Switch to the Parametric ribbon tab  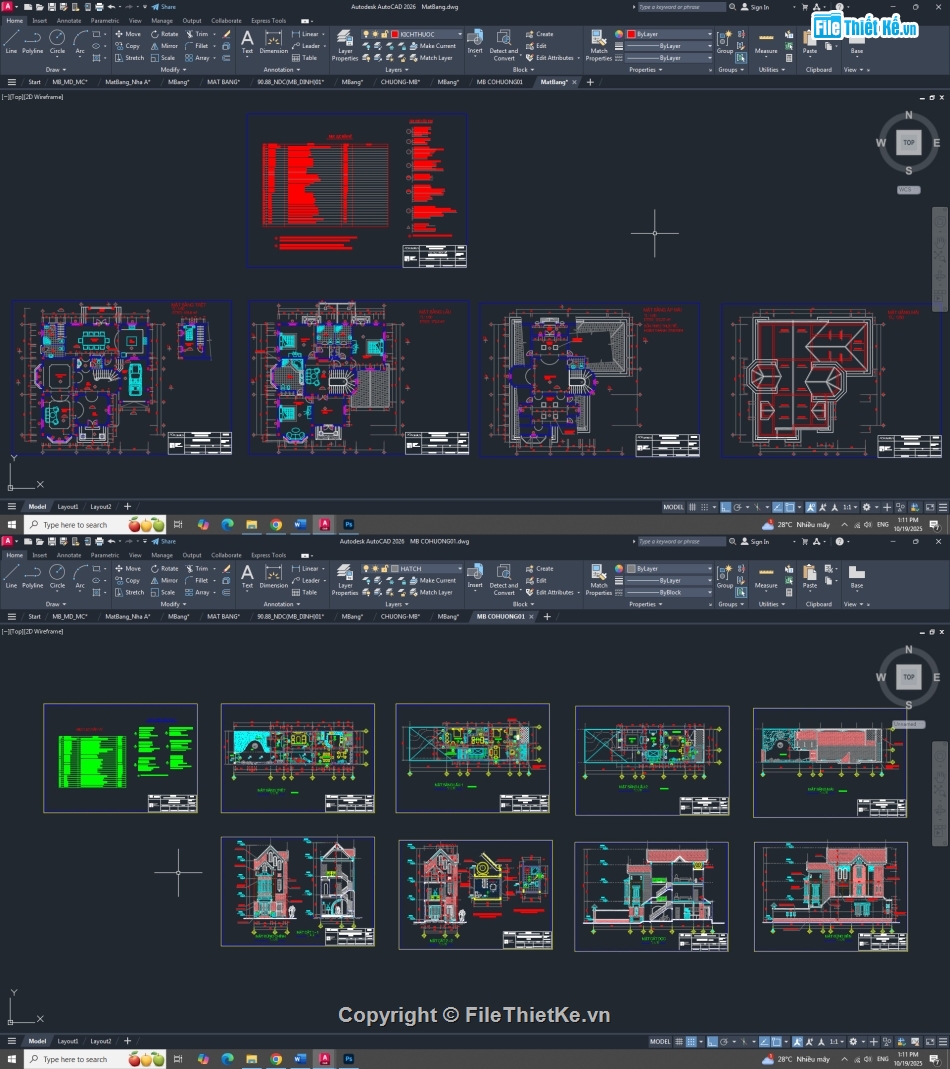point(104,20)
